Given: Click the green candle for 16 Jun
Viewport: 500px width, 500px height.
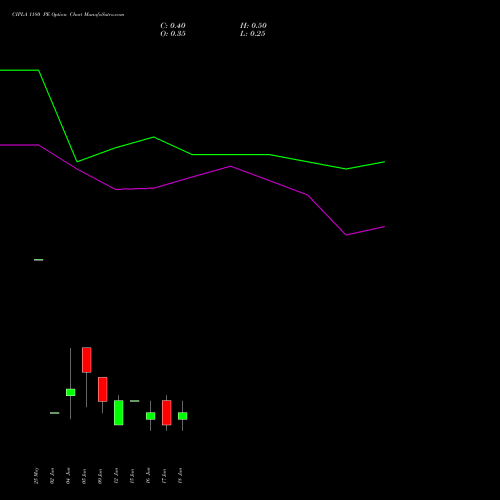Looking at the screenshot, I should 151,416.
